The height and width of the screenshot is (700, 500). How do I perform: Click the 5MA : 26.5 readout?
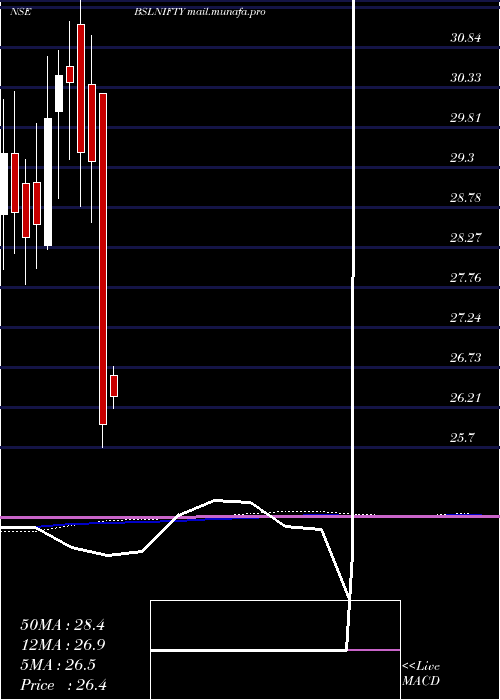(58, 665)
